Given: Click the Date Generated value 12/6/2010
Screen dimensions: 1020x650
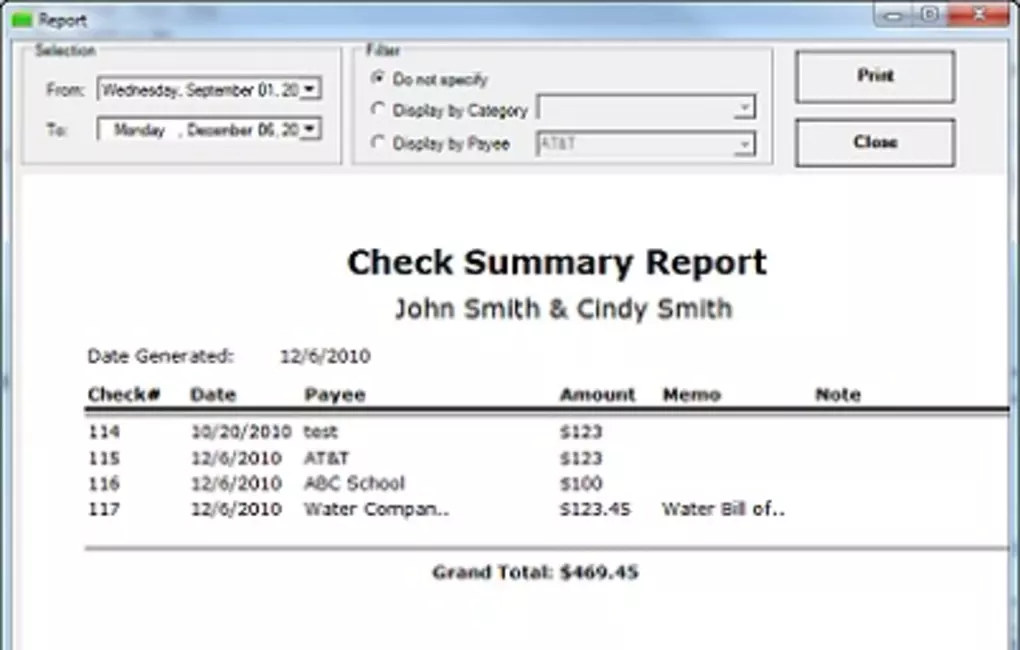Looking at the screenshot, I should click(325, 356).
